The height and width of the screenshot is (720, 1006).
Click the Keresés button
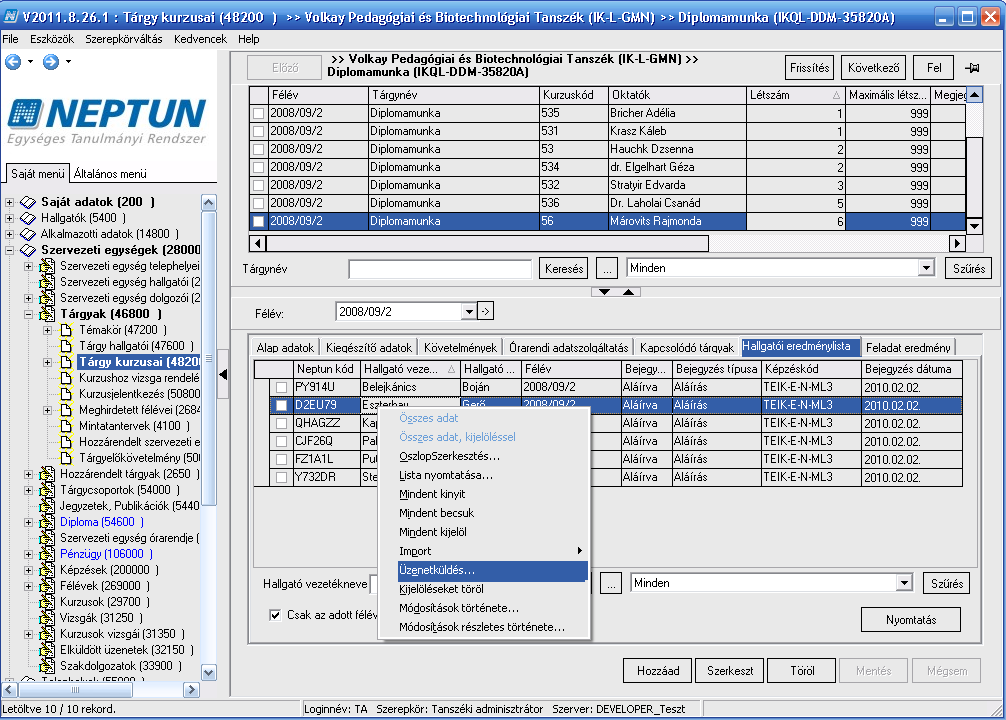[564, 269]
